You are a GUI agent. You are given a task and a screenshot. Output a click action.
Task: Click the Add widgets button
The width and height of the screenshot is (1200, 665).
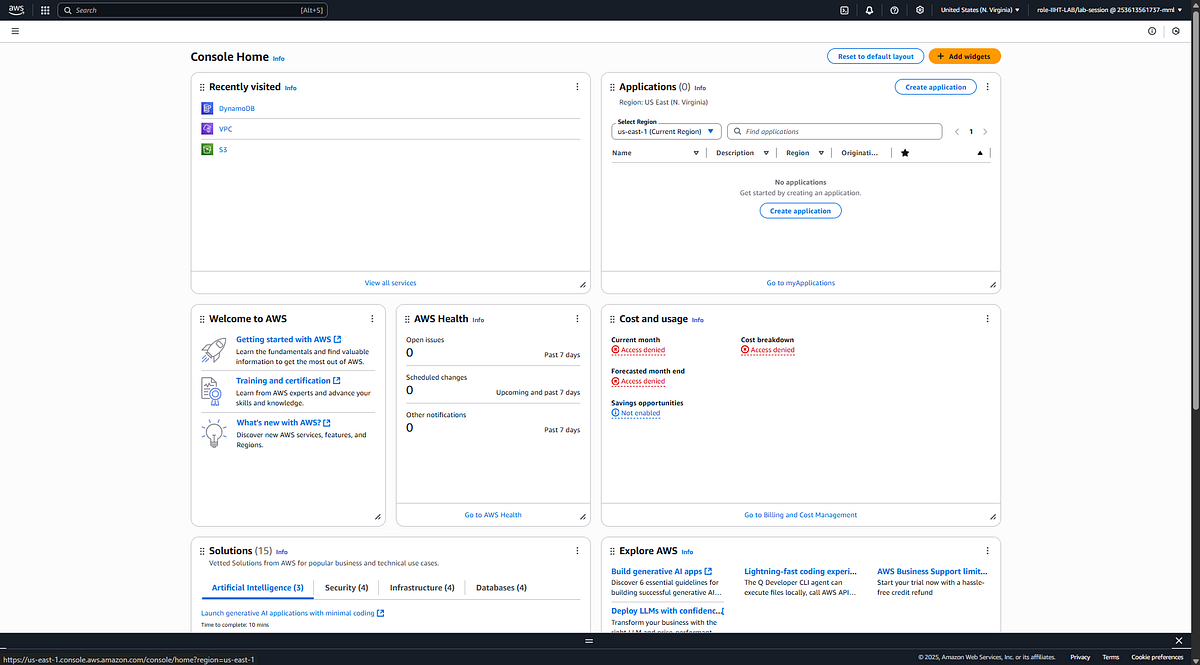pyautogui.click(x=964, y=57)
